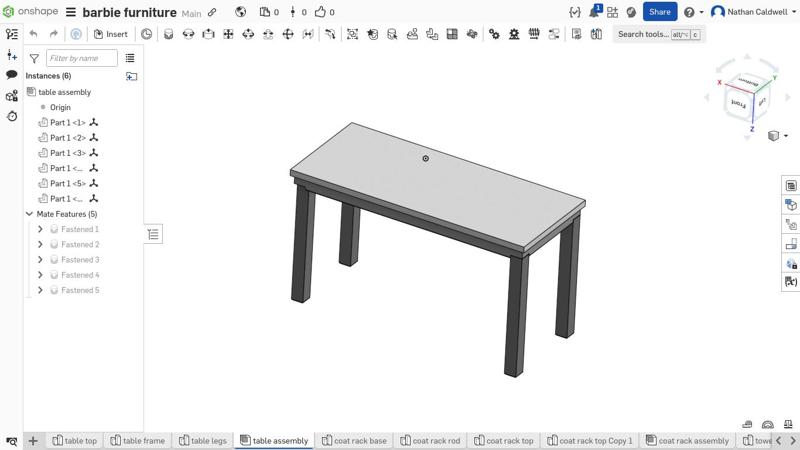The height and width of the screenshot is (450, 800).
Task: Select the Group tool with dashed frame
Action: point(352,34)
